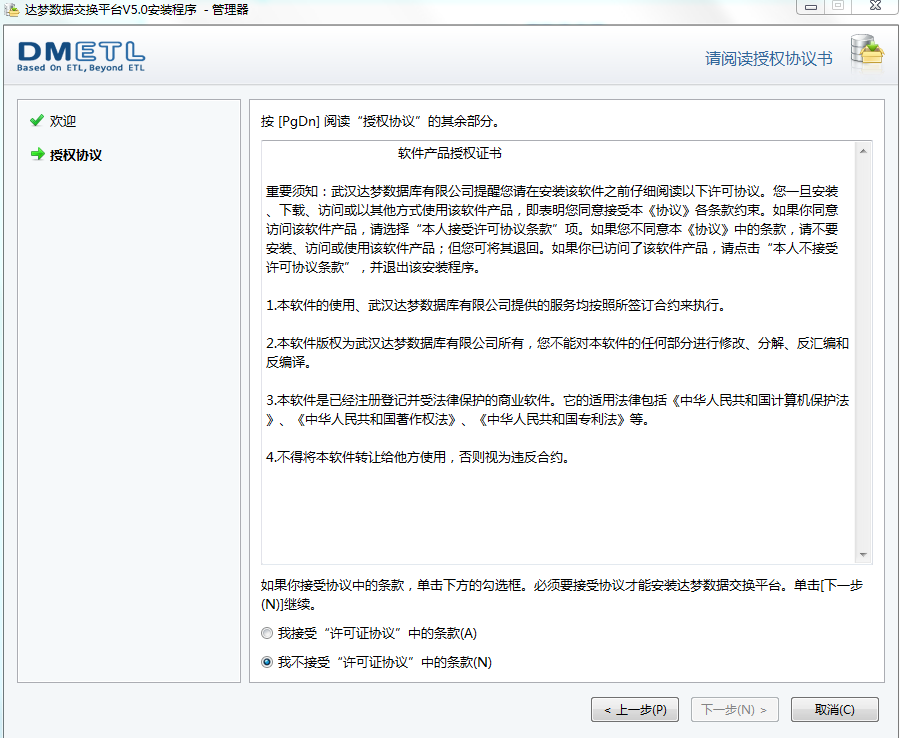Click the installer icon in the title bar

[x=11, y=9]
